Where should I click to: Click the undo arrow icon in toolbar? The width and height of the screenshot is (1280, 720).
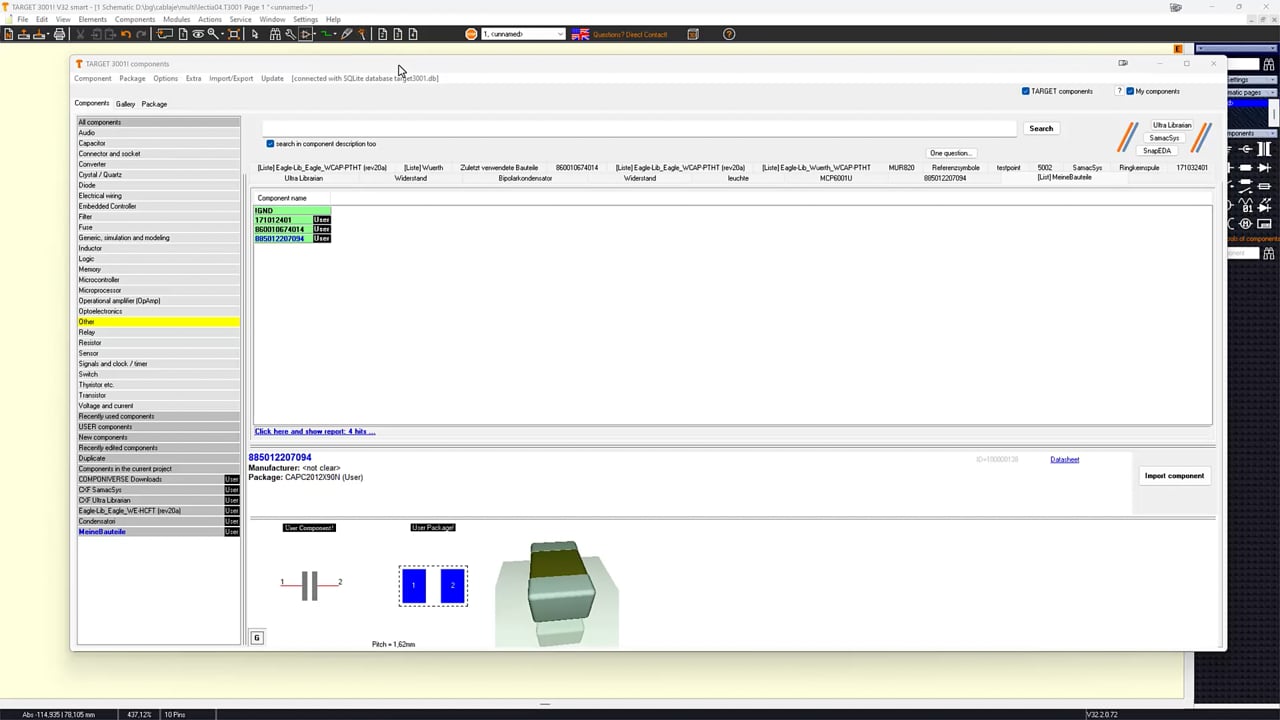[x=126, y=34]
